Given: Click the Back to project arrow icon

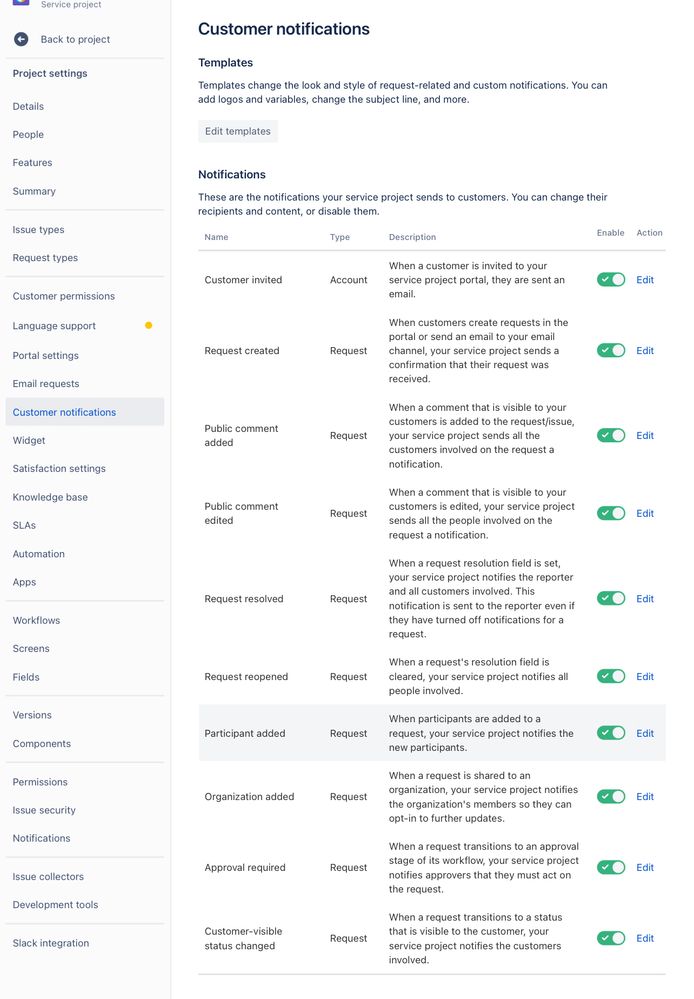Looking at the screenshot, I should tap(21, 40).
